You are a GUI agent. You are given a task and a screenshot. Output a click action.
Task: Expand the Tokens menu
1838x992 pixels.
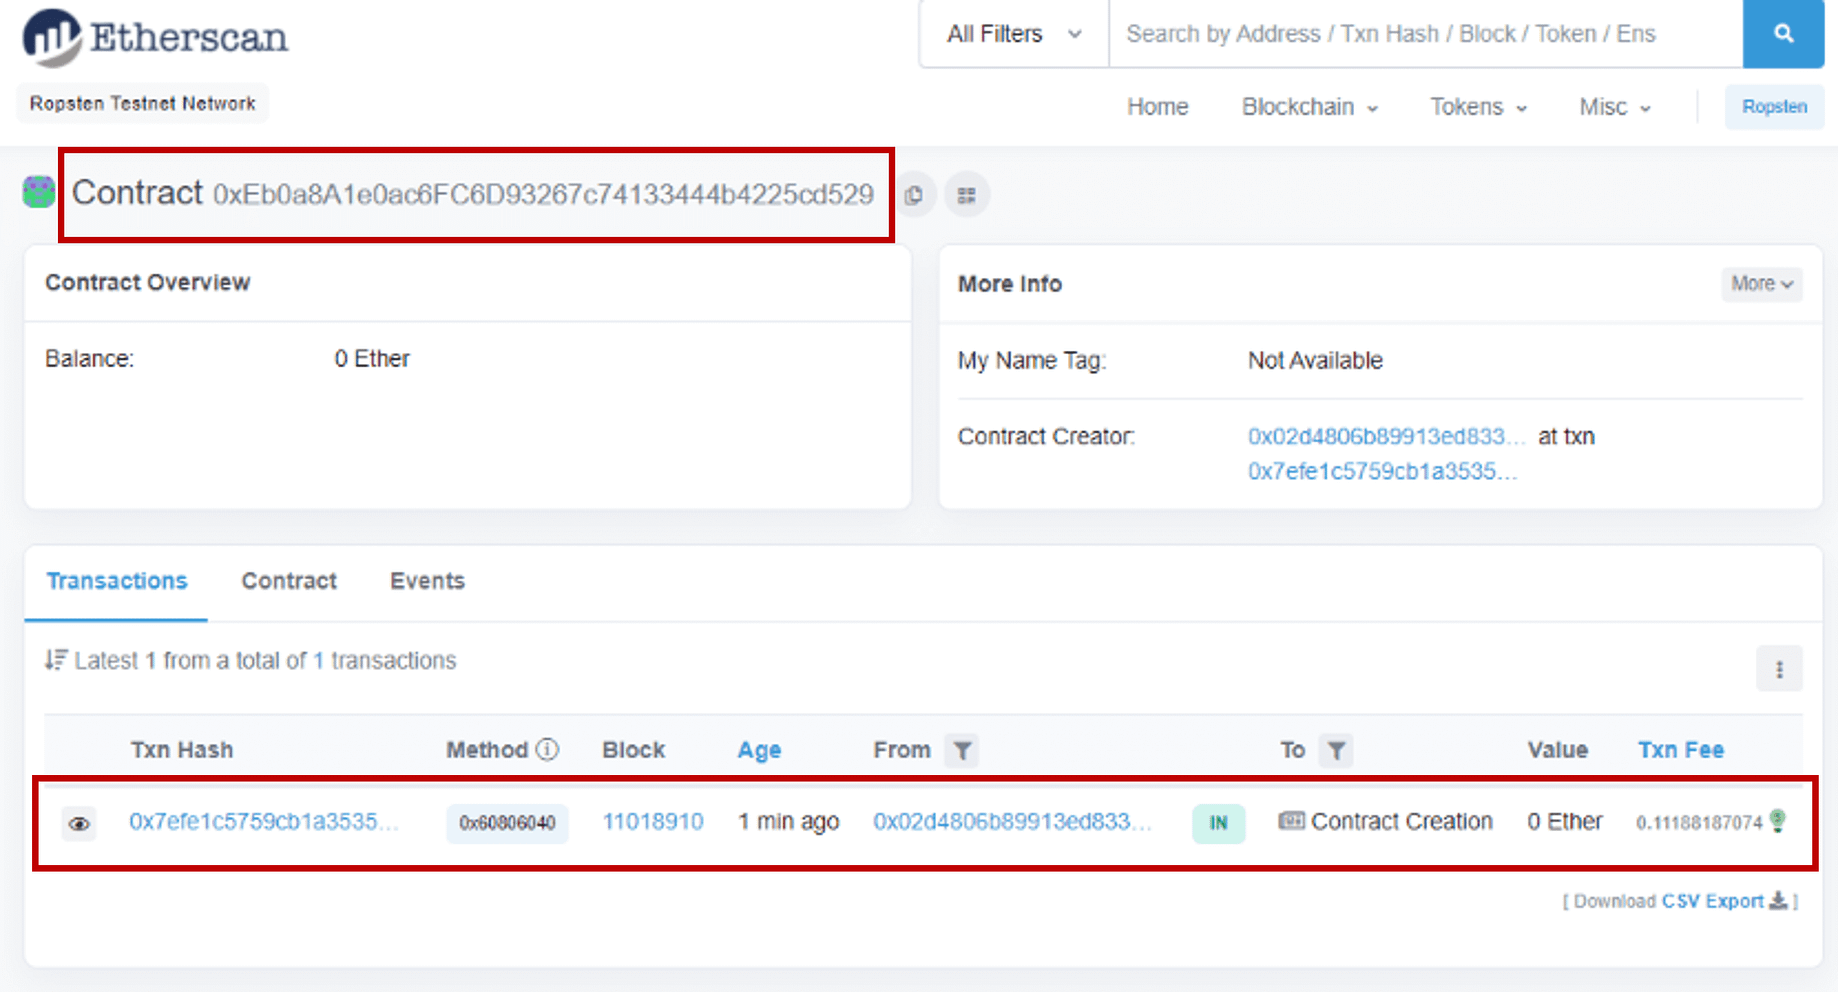pos(1478,107)
